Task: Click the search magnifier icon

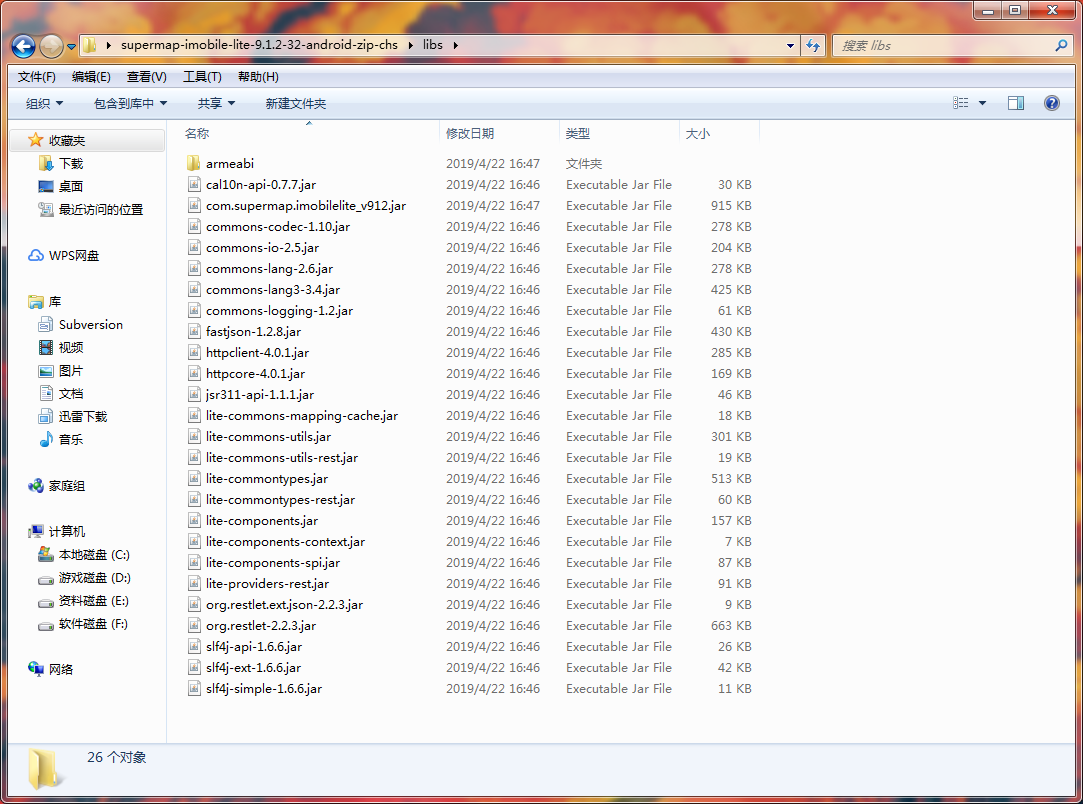Action: 1062,46
